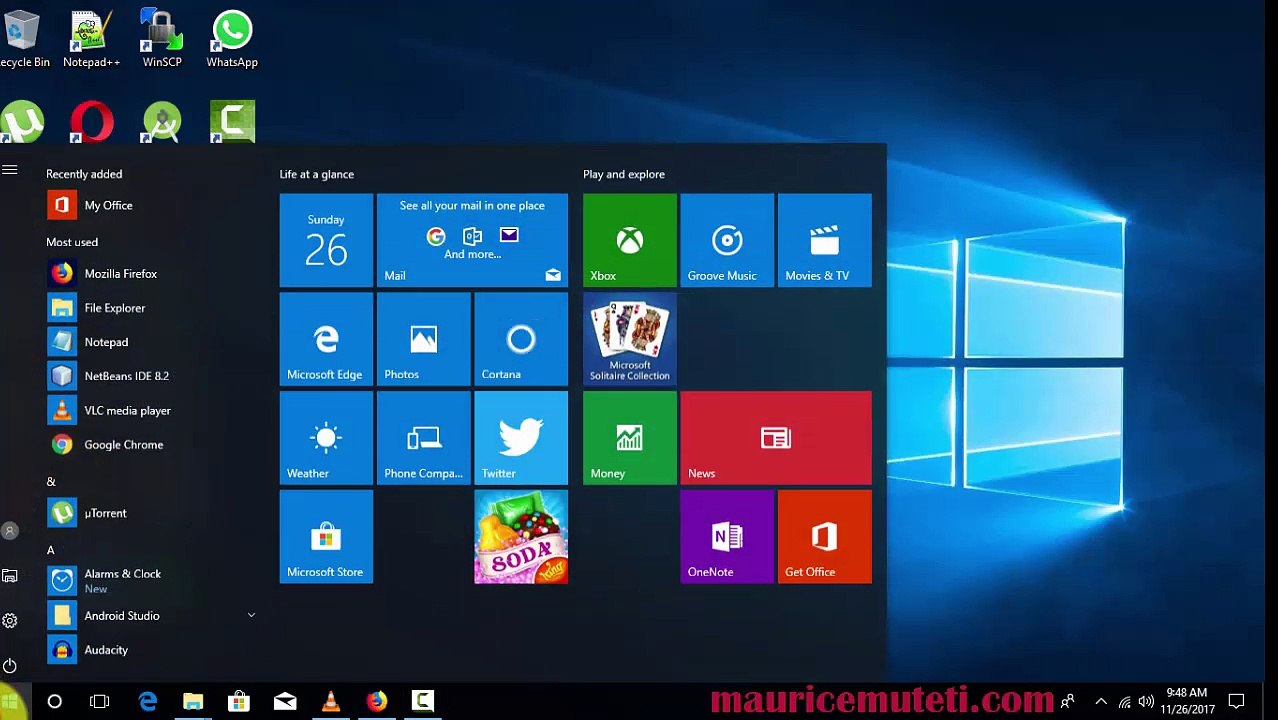Show hidden system tray icons
Viewport: 1278px width, 720px height.
point(1101,702)
